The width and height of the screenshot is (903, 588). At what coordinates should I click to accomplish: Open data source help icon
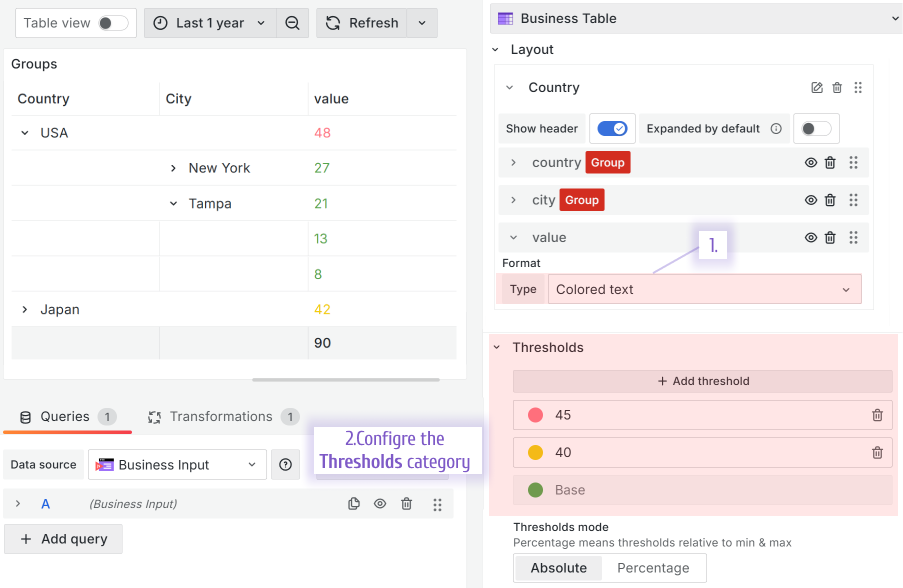point(286,465)
